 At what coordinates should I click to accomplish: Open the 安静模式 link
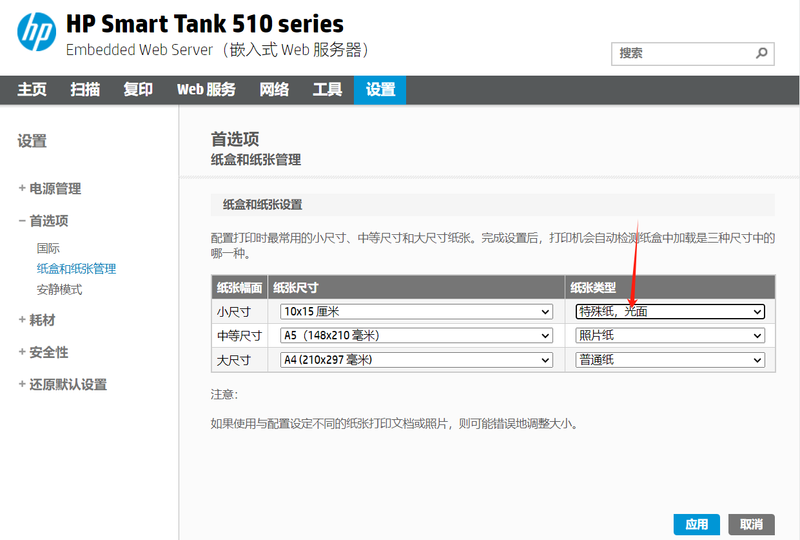(59, 290)
